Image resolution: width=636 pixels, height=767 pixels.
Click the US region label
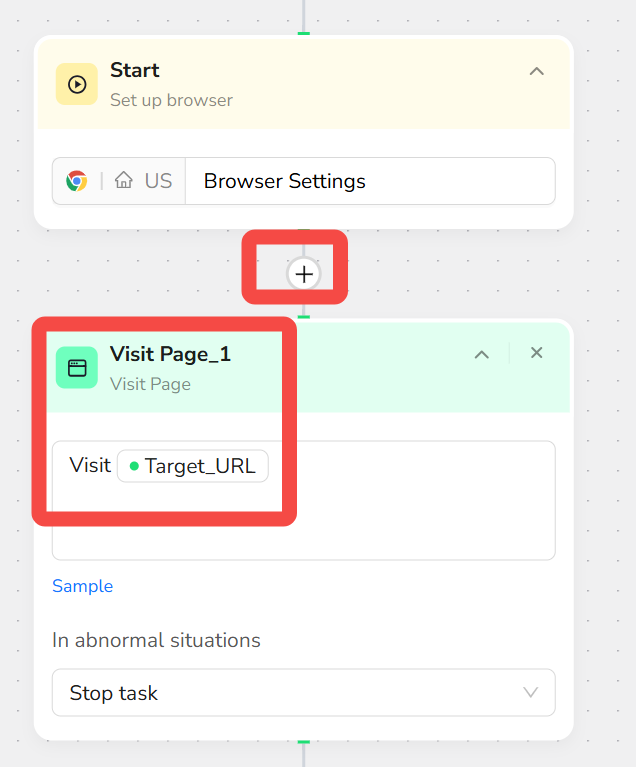pyautogui.click(x=159, y=181)
